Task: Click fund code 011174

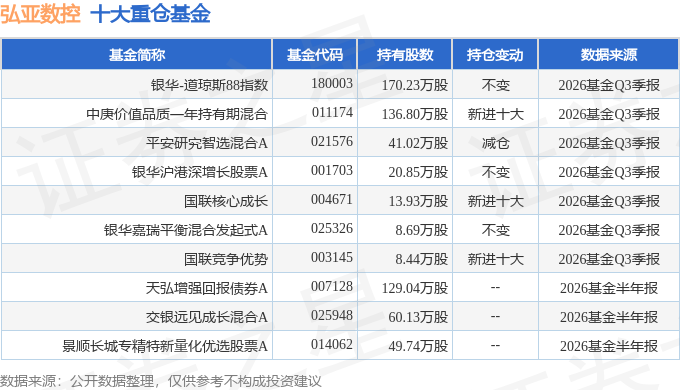Action: coord(332,112)
